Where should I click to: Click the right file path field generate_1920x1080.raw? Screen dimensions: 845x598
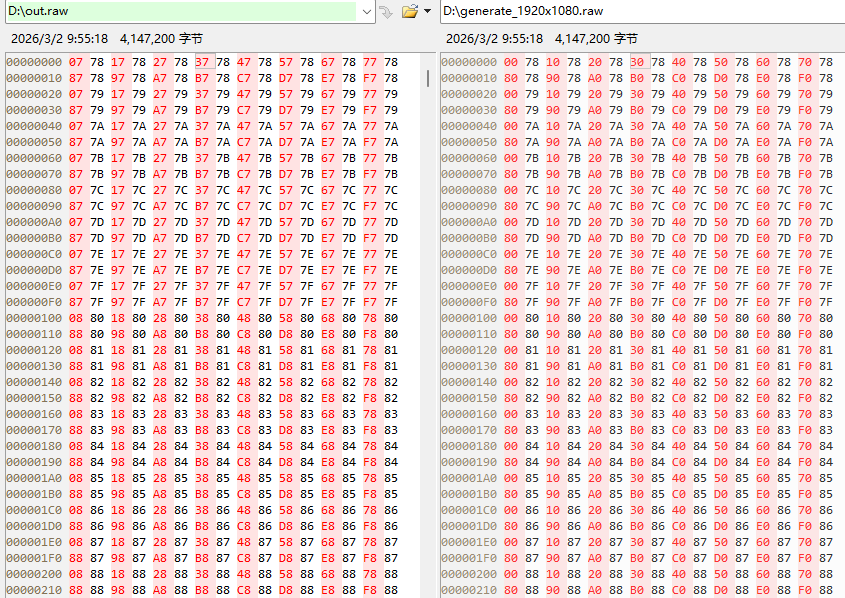coord(640,11)
